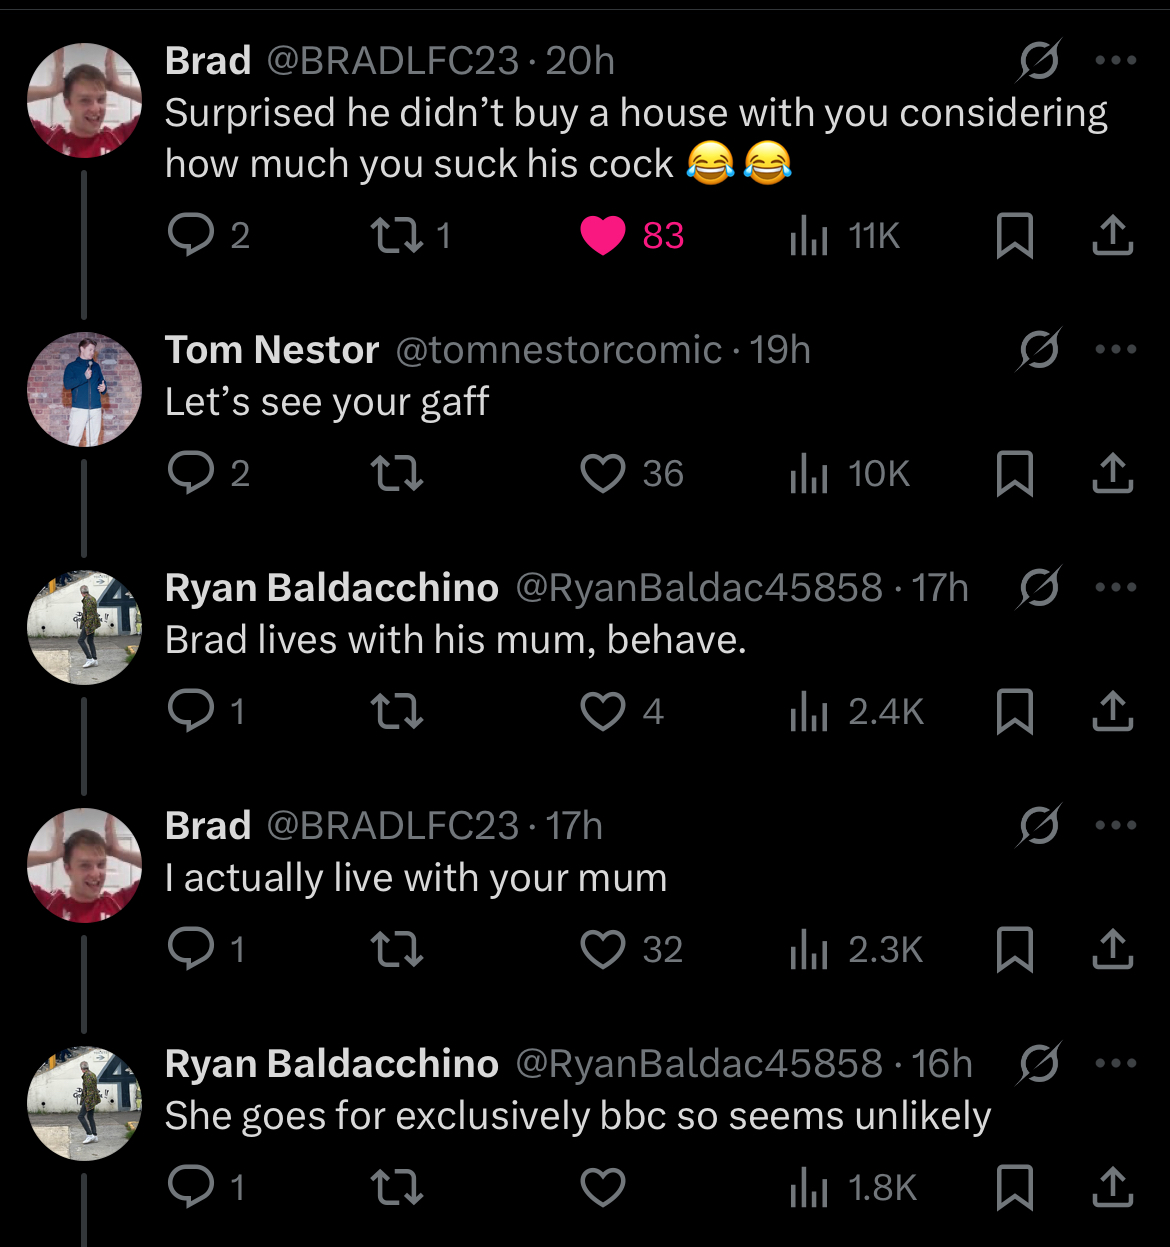The width and height of the screenshot is (1170, 1247).
Task: Like Ryan's 'Brad lives with his mum' tweet
Action: (x=603, y=711)
